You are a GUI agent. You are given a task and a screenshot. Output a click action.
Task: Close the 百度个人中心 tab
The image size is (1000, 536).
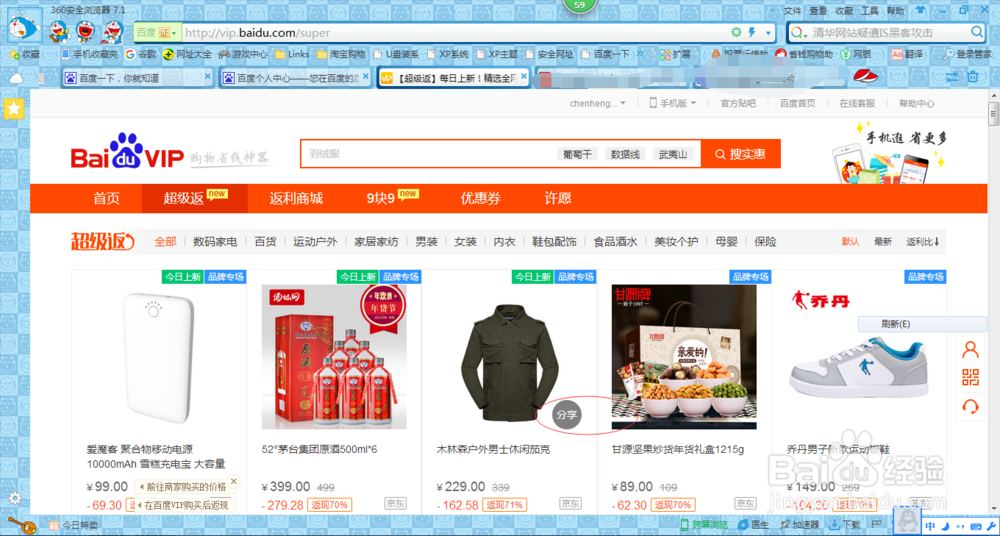click(365, 76)
